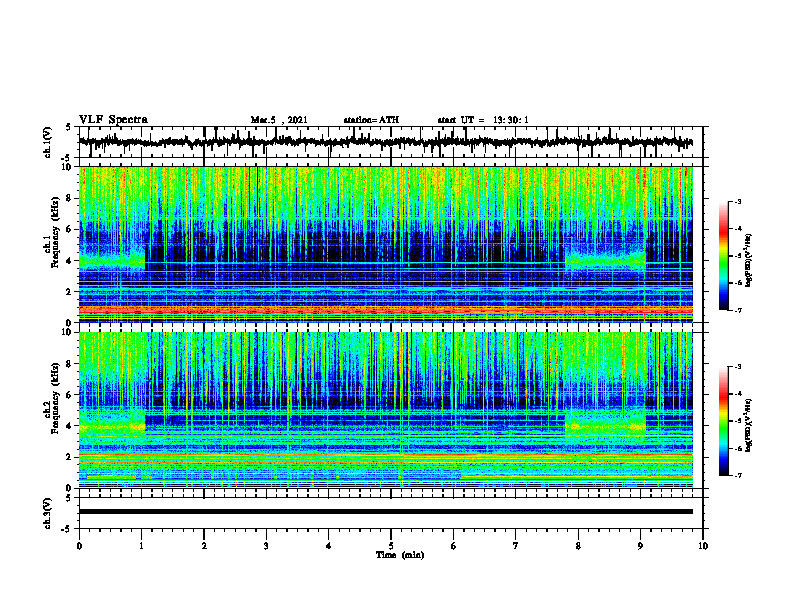The height and width of the screenshot is (612, 792).
Task: Select the "start UT = 13:30: 1" text
Action: (x=483, y=120)
